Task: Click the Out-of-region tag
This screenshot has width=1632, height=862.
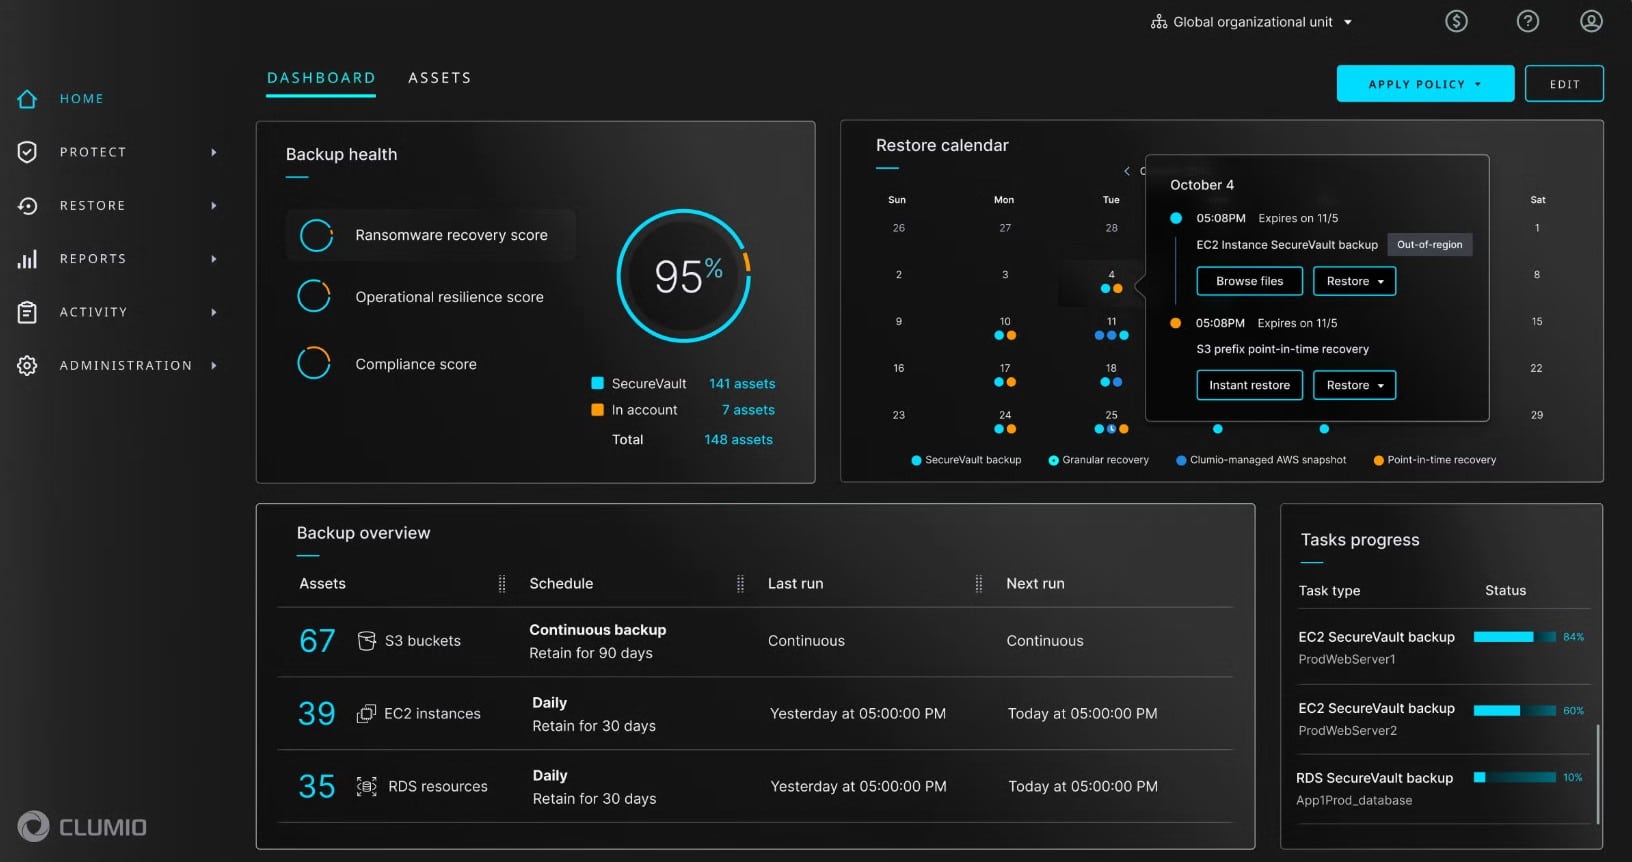Action: point(1429,245)
